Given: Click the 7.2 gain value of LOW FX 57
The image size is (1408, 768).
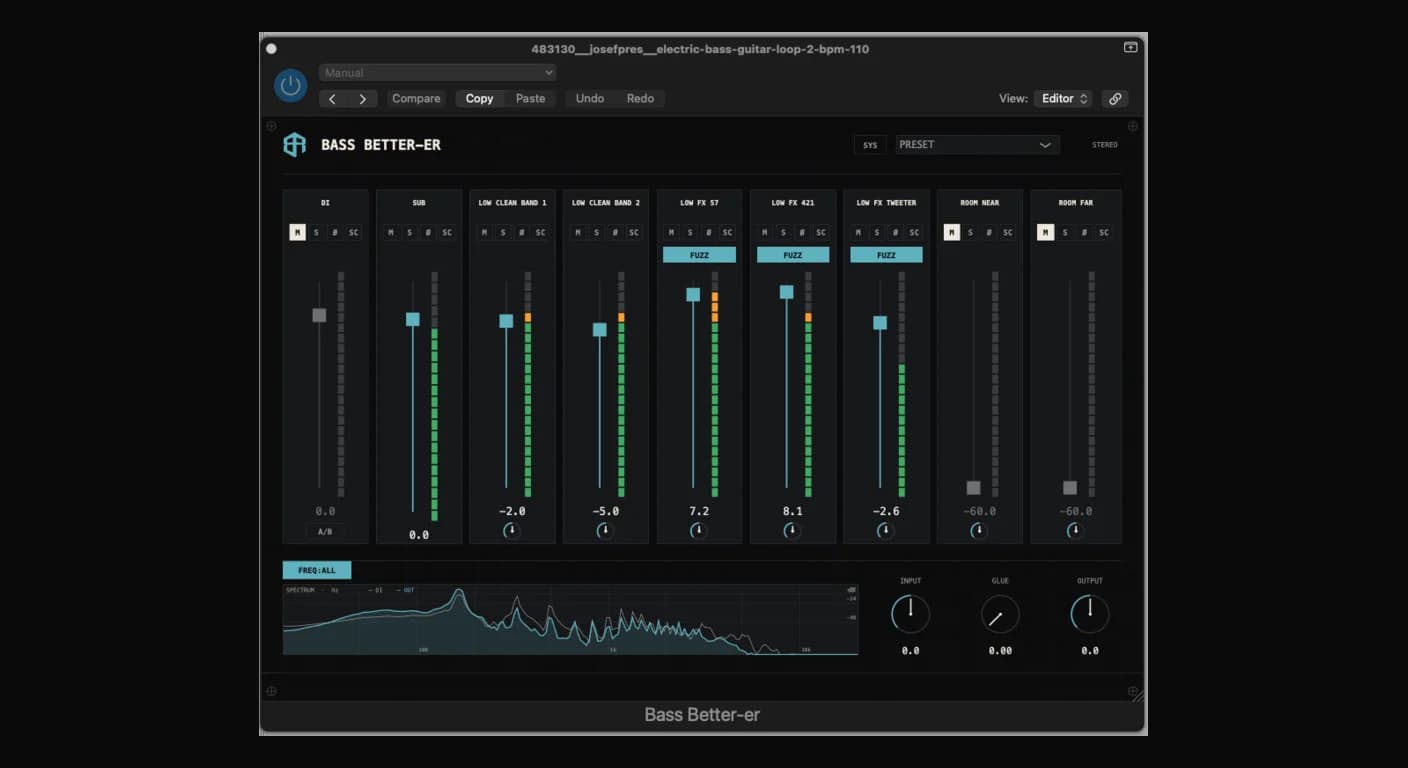Looking at the screenshot, I should point(699,511).
